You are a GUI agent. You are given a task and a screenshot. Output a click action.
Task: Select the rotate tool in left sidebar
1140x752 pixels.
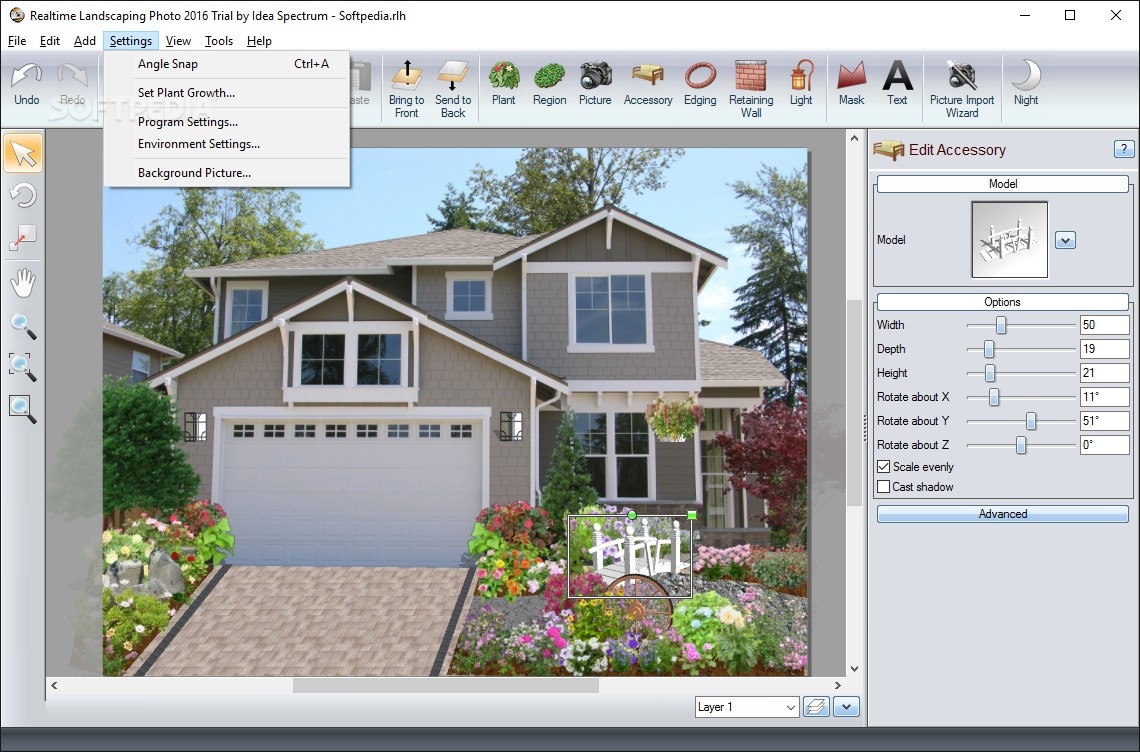pos(23,195)
